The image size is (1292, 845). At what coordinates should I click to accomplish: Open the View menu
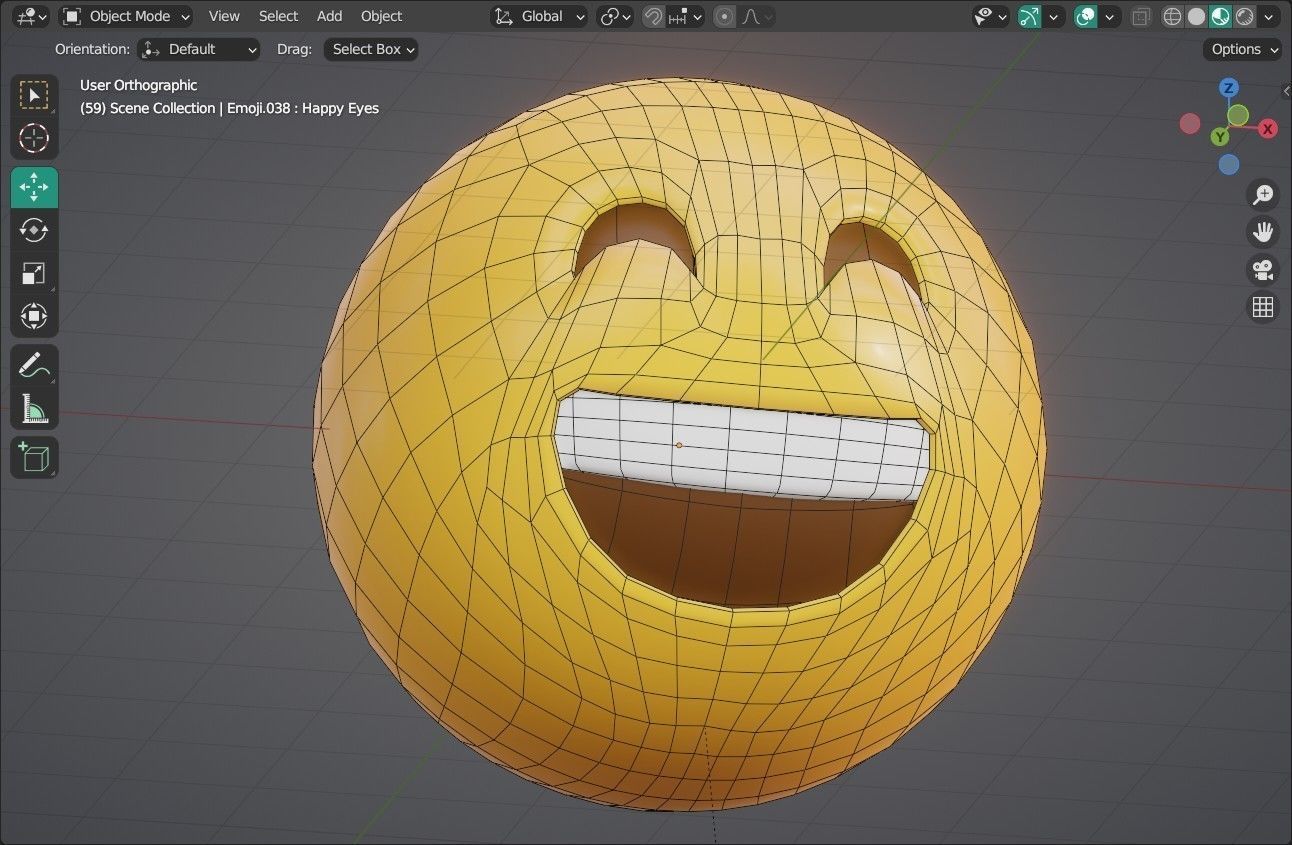pos(224,16)
